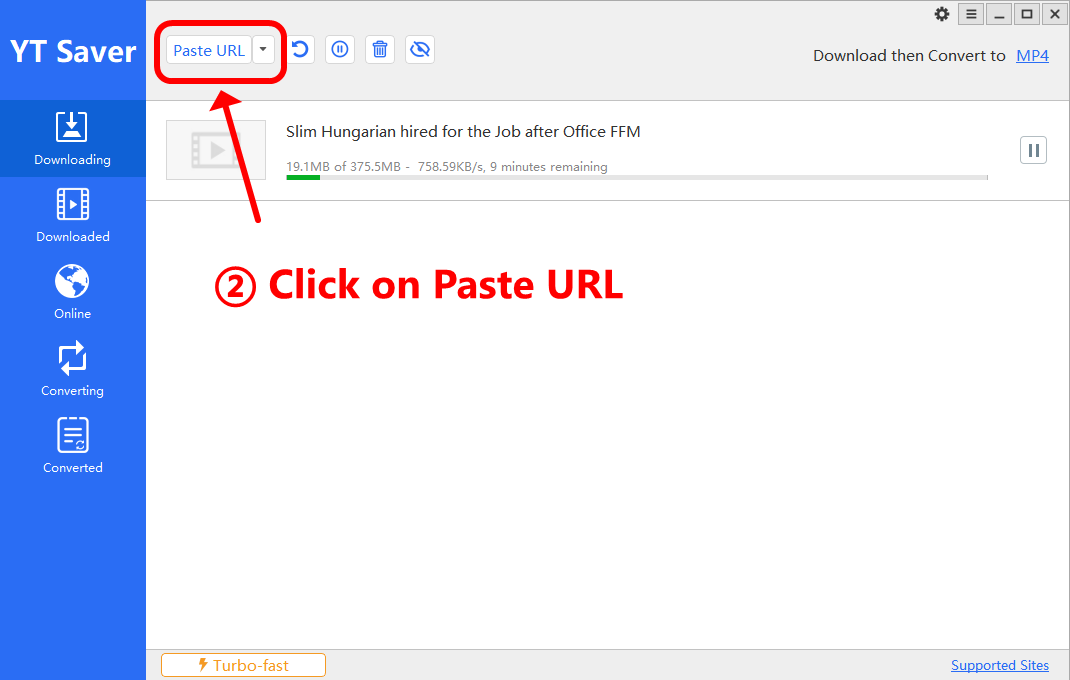Open the Supported Sites link
Screen dimensions: 1070x680
pyautogui.click(x=1000, y=666)
